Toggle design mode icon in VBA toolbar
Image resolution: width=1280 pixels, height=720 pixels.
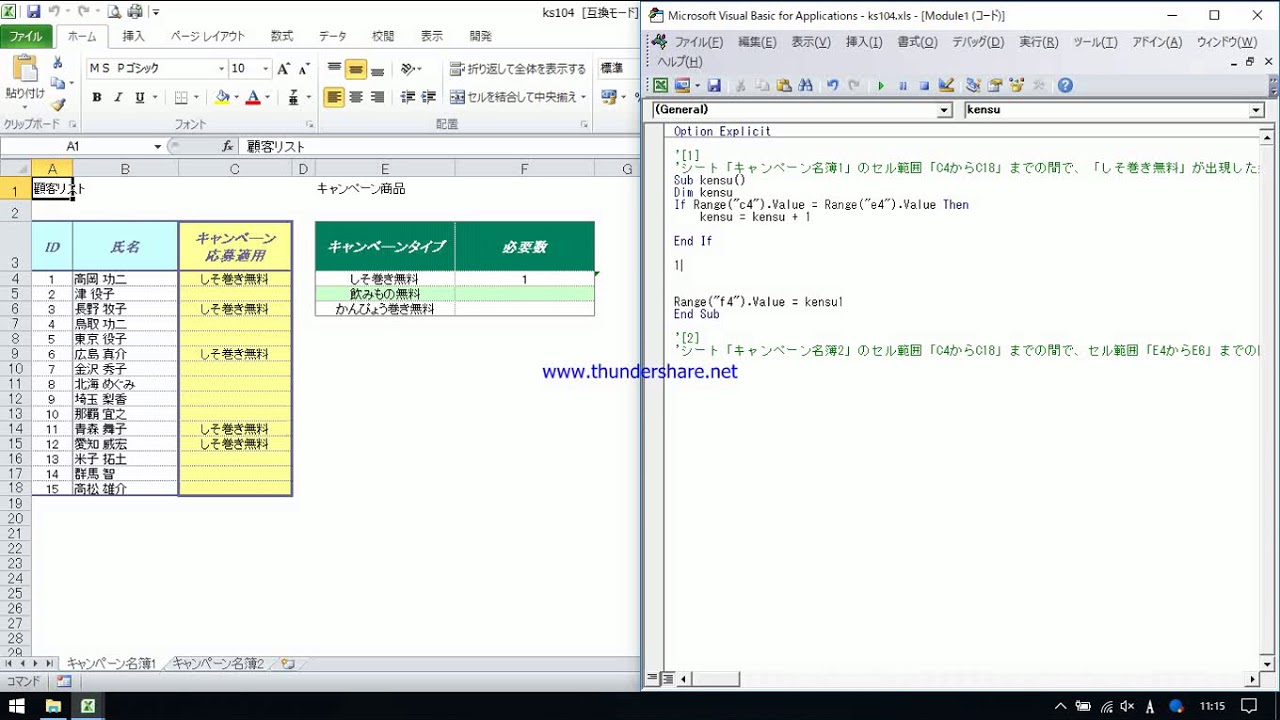(946, 86)
